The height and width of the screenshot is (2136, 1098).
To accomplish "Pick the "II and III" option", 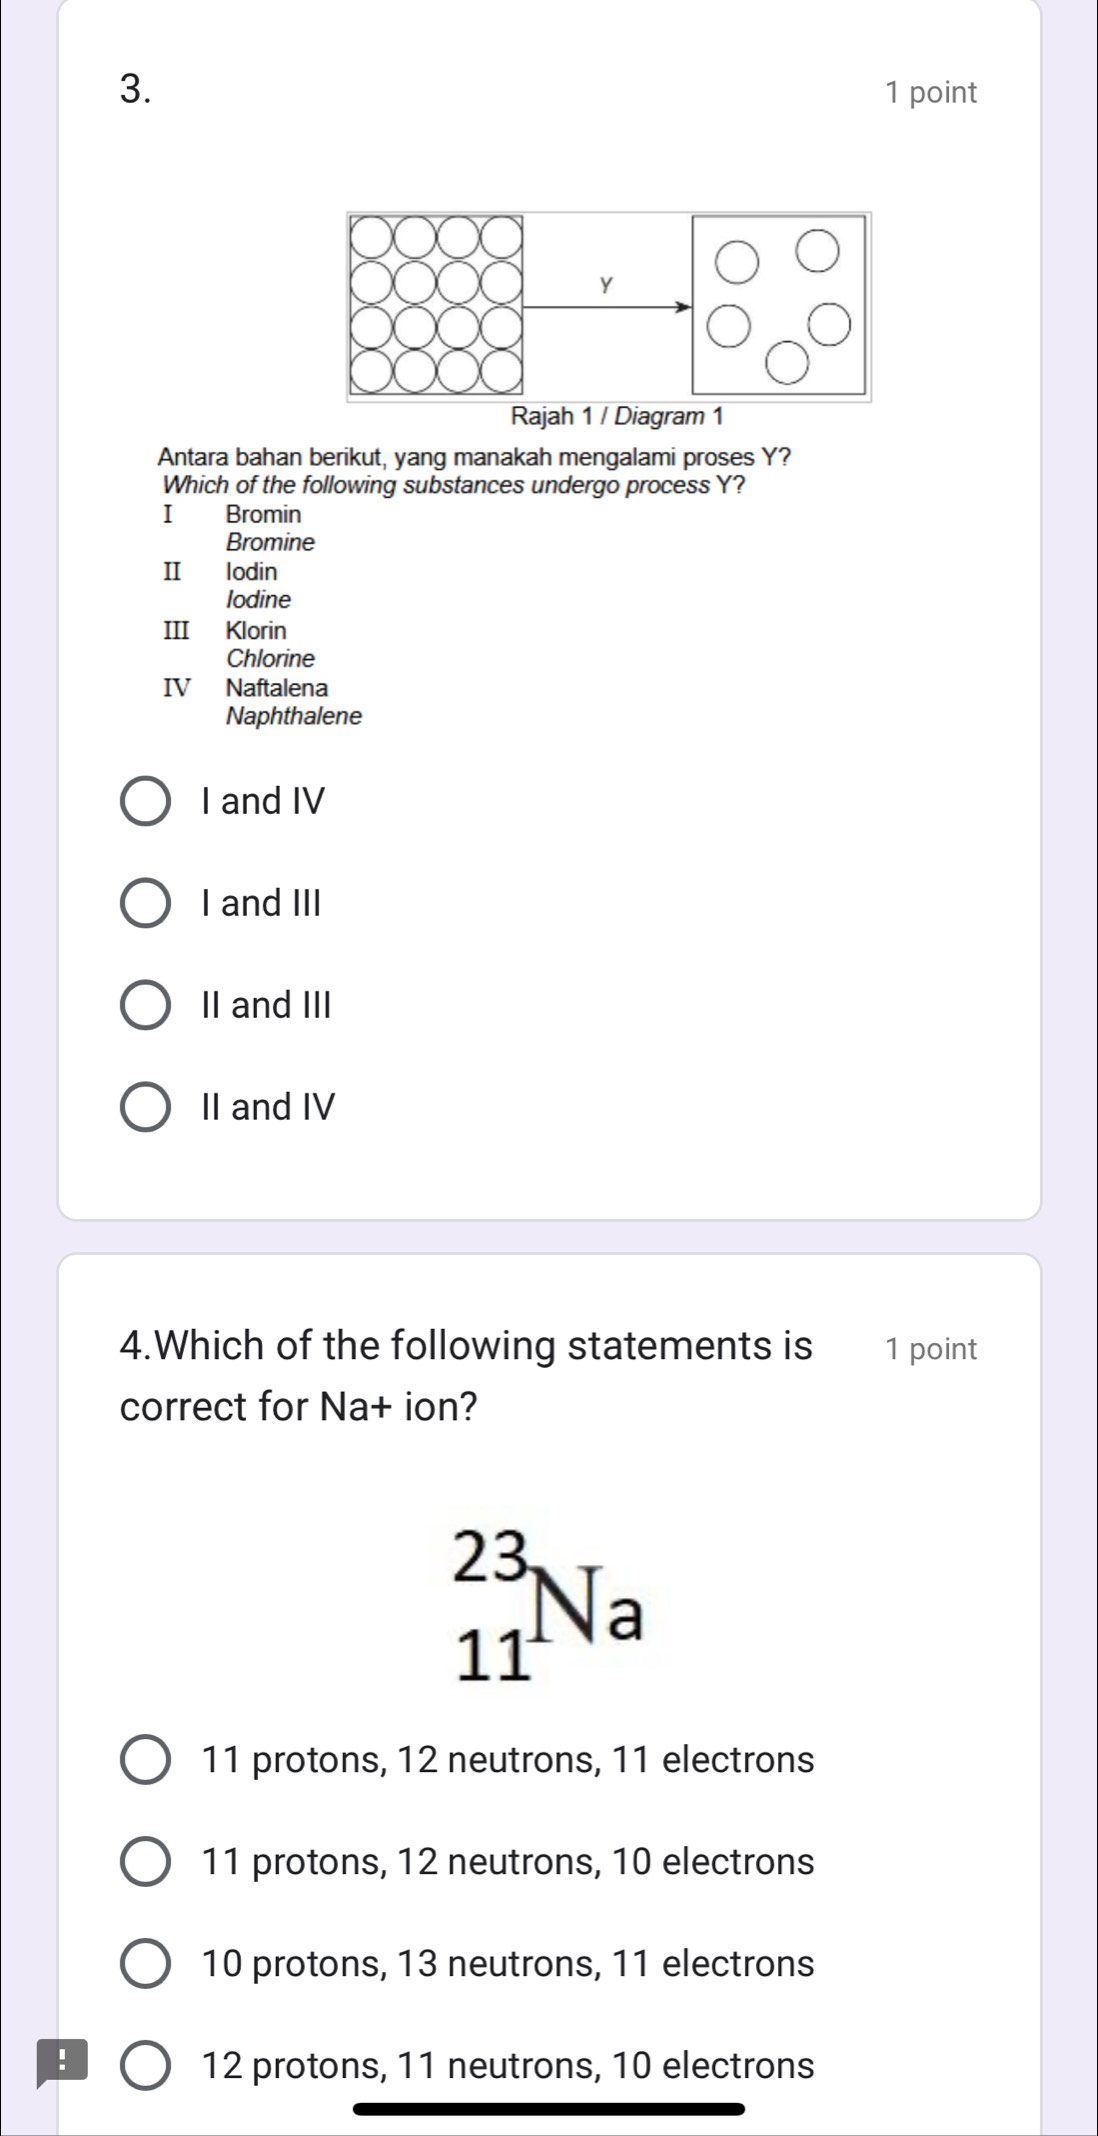I will [146, 1005].
